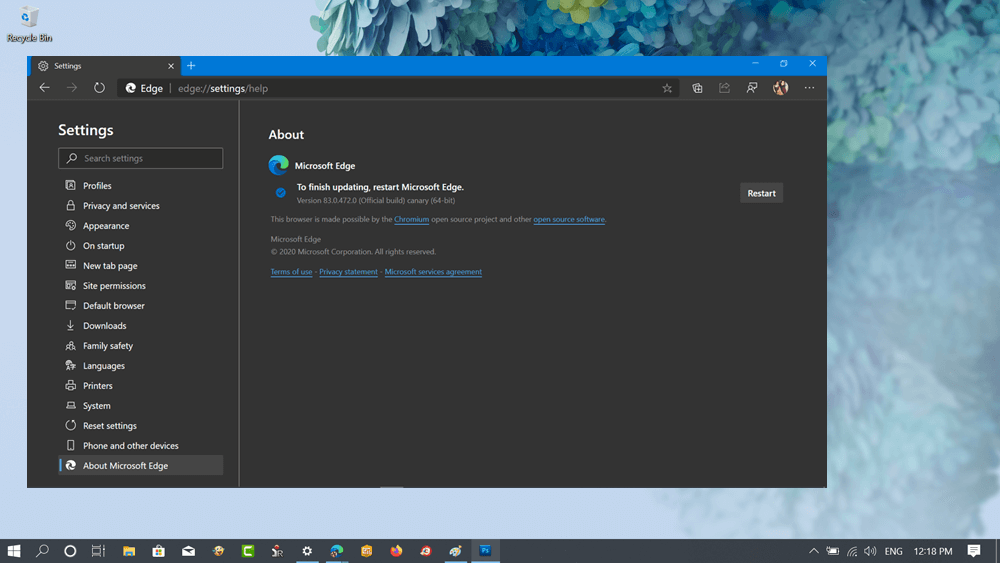Open the Send feedback icon
This screenshot has height=563, width=1000.
(x=752, y=88)
